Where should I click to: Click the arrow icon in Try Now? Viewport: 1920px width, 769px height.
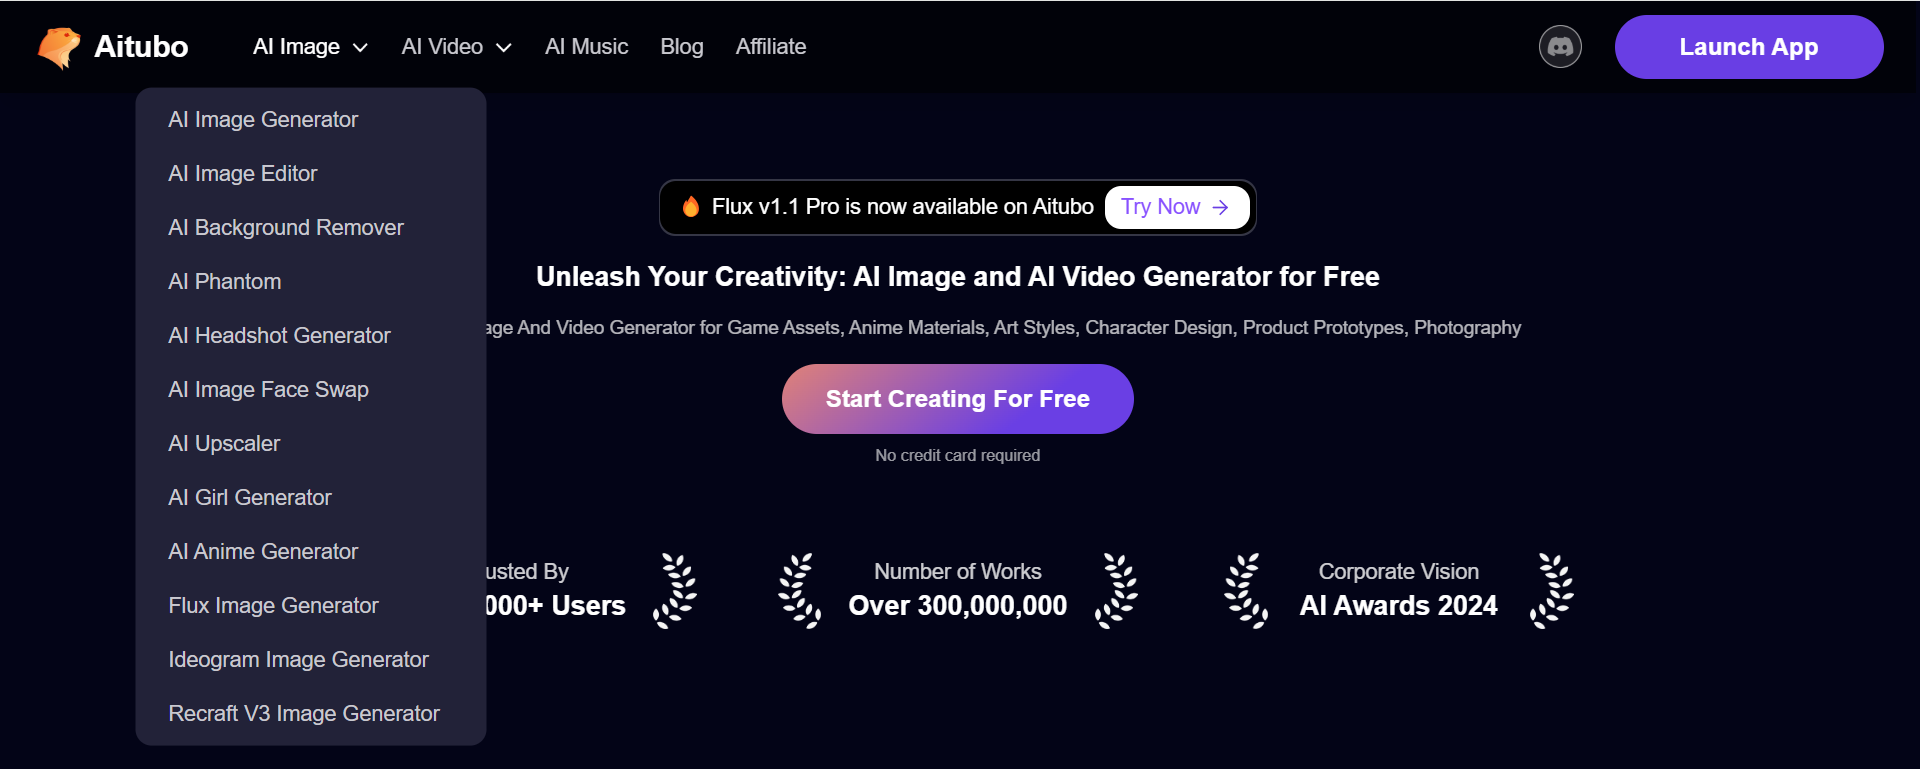click(x=1220, y=207)
